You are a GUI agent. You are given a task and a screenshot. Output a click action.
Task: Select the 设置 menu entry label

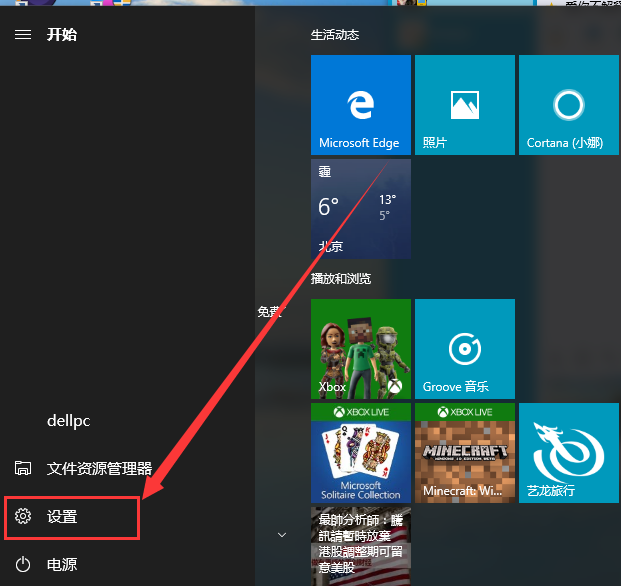(62, 517)
